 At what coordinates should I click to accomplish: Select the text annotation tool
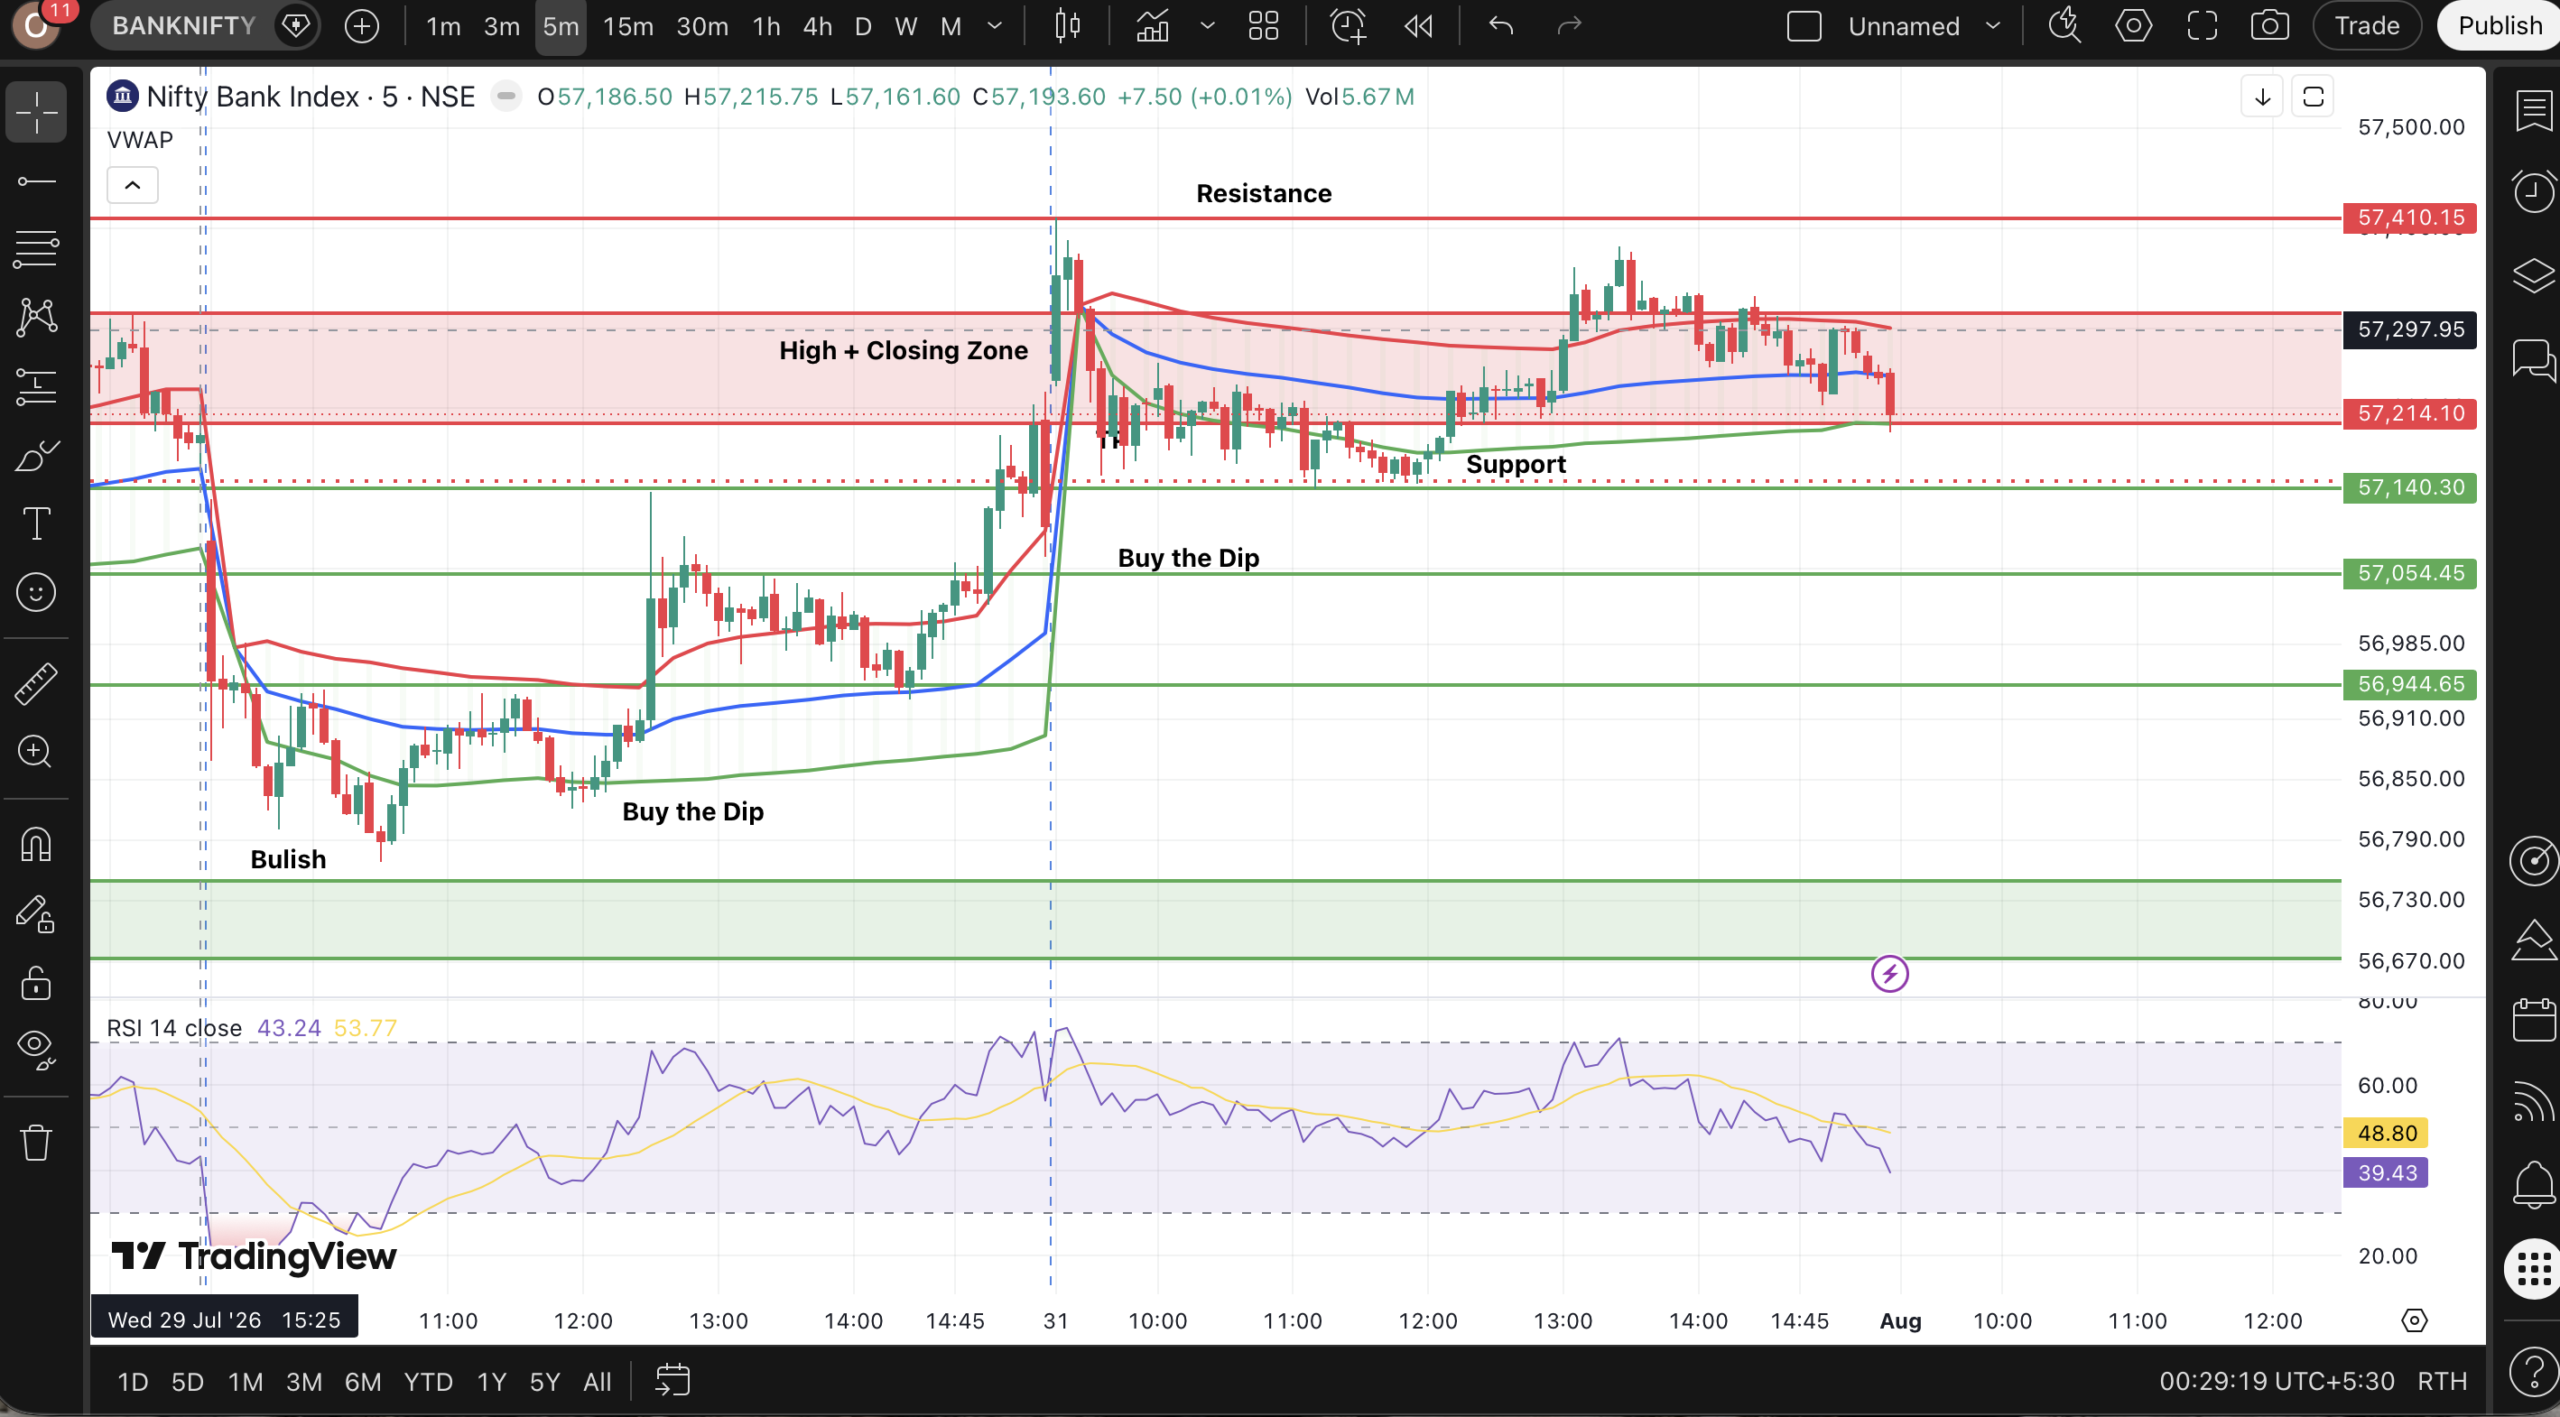point(36,523)
